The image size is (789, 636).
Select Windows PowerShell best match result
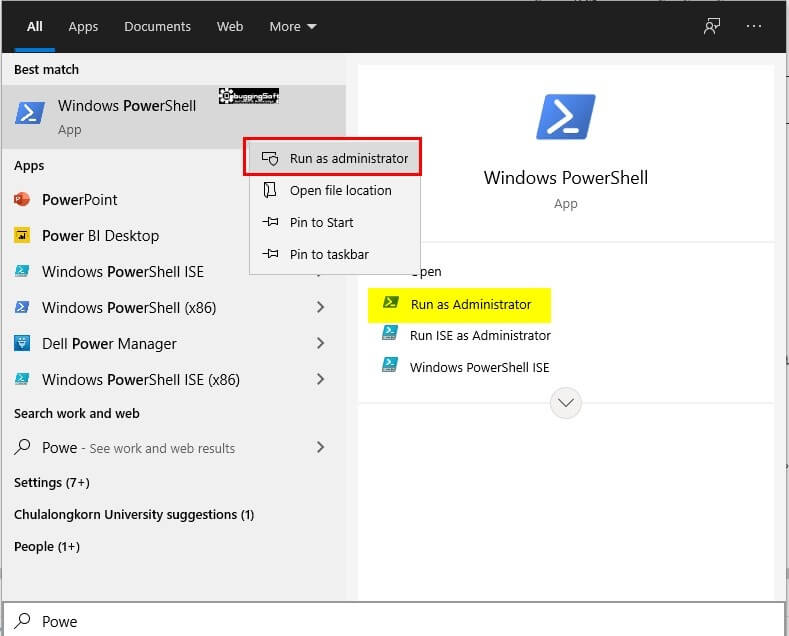tap(174, 117)
